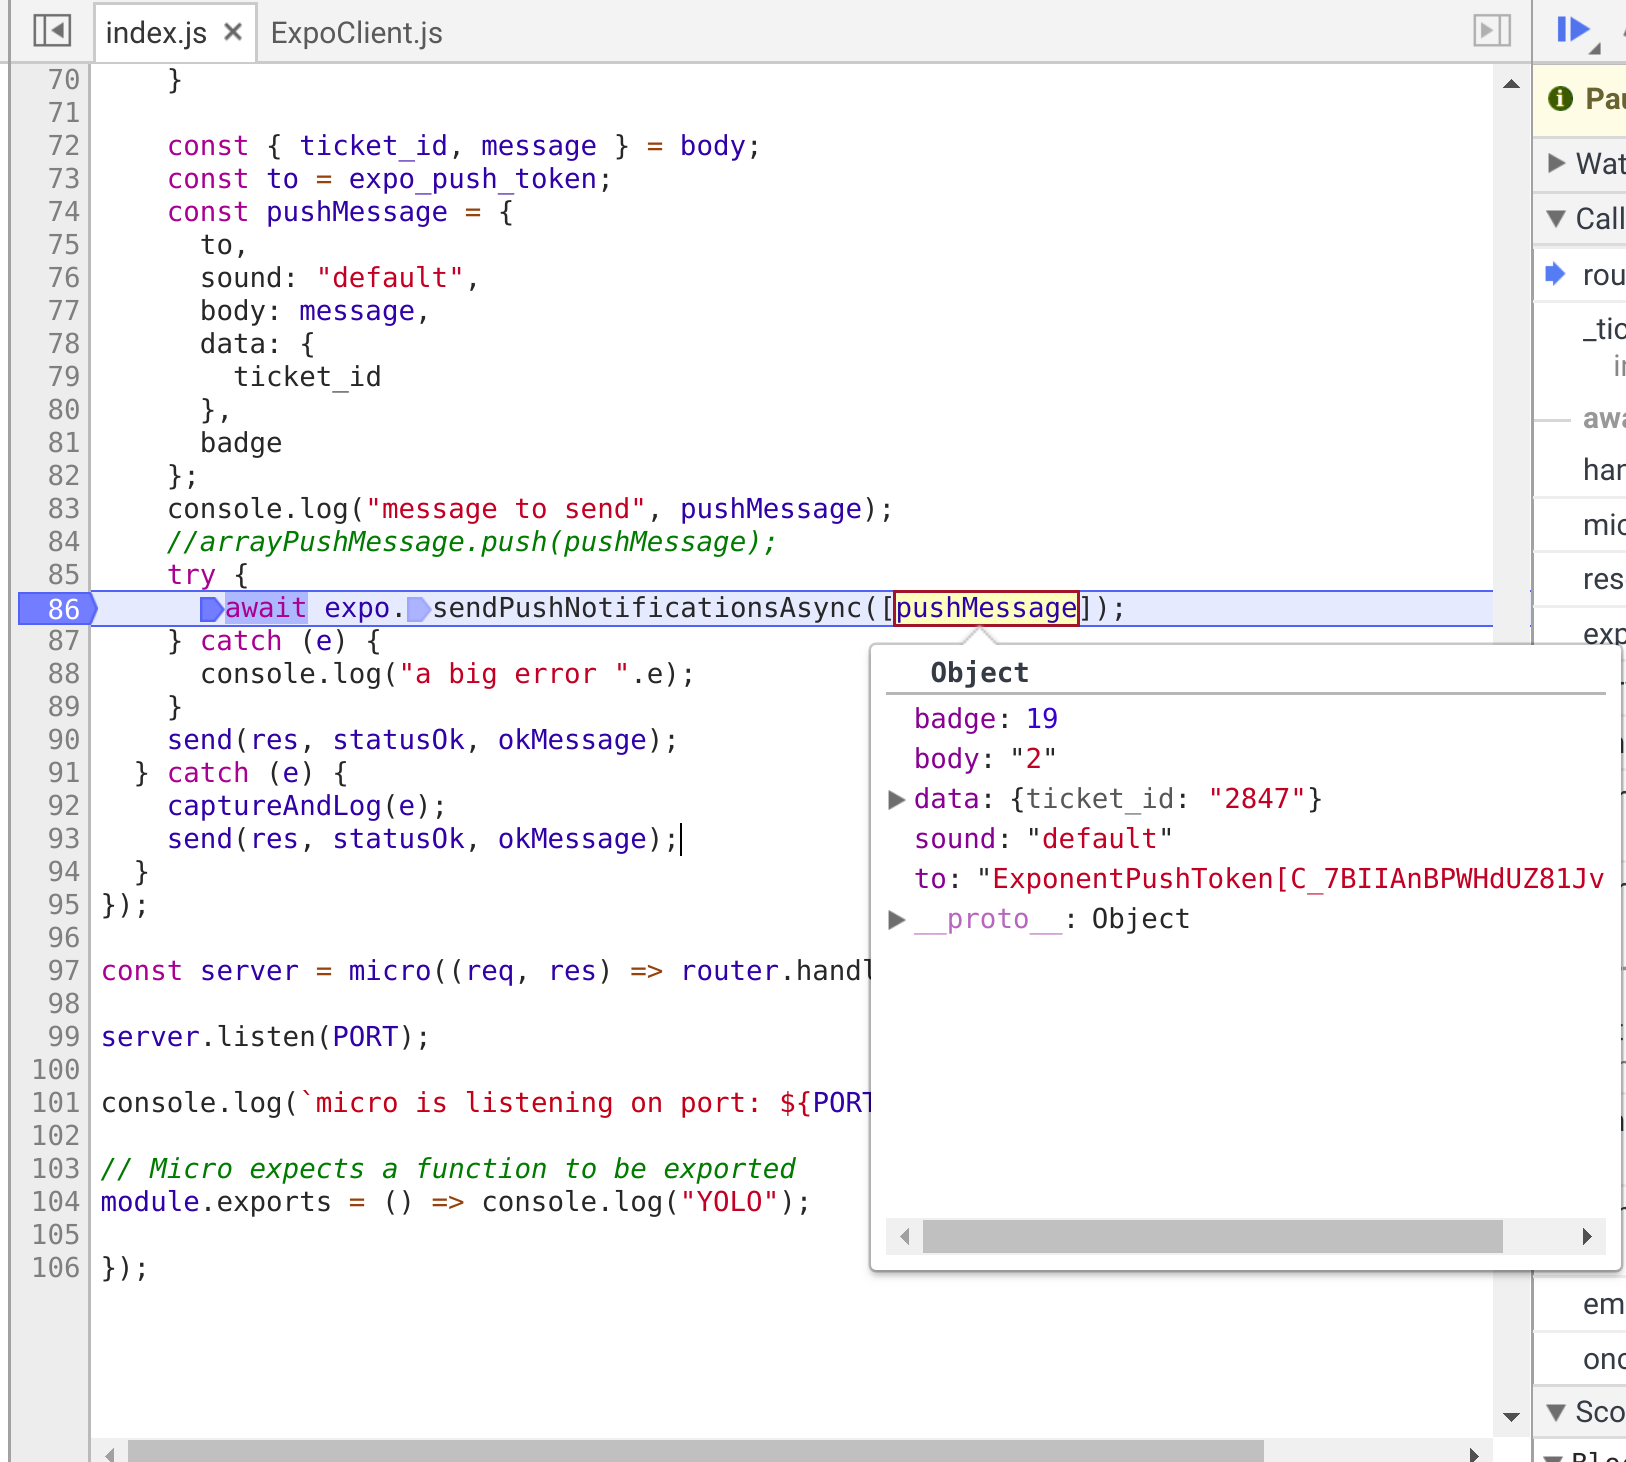Screen dimensions: 1626x1462
Task: Collapse the Scope section
Action: [x=1556, y=1412]
